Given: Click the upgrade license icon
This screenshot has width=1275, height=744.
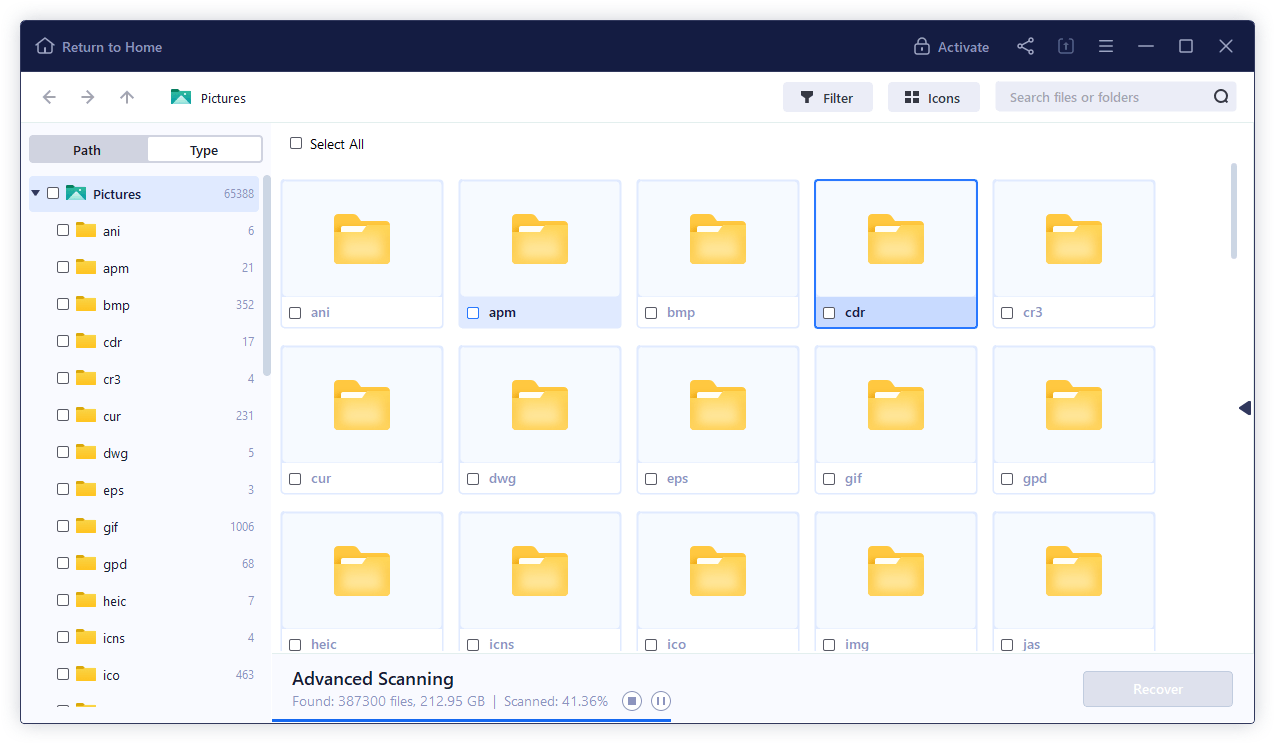Looking at the screenshot, I should click(1065, 46).
